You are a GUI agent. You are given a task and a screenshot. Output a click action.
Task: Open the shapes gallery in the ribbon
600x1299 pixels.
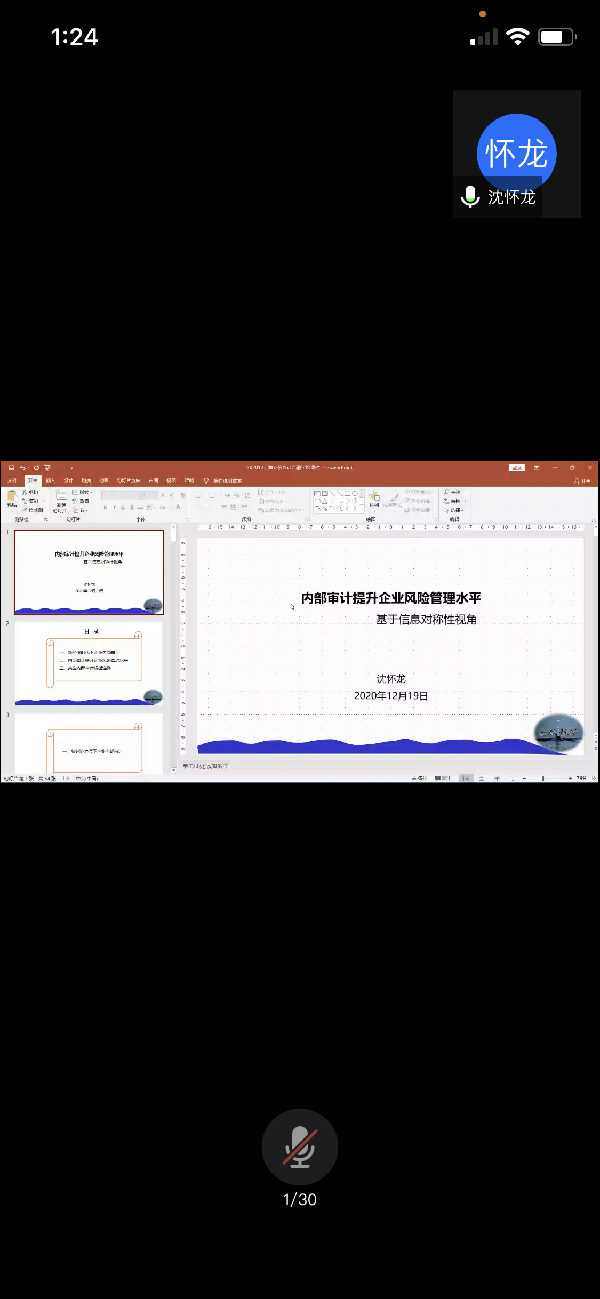click(x=337, y=500)
